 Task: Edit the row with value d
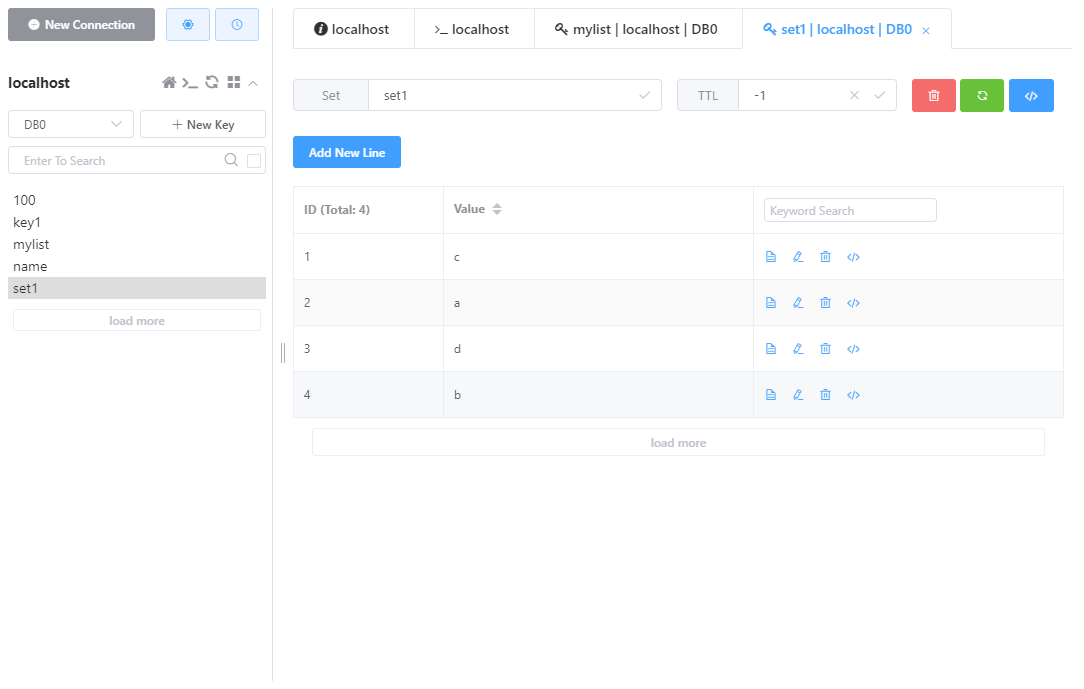798,349
